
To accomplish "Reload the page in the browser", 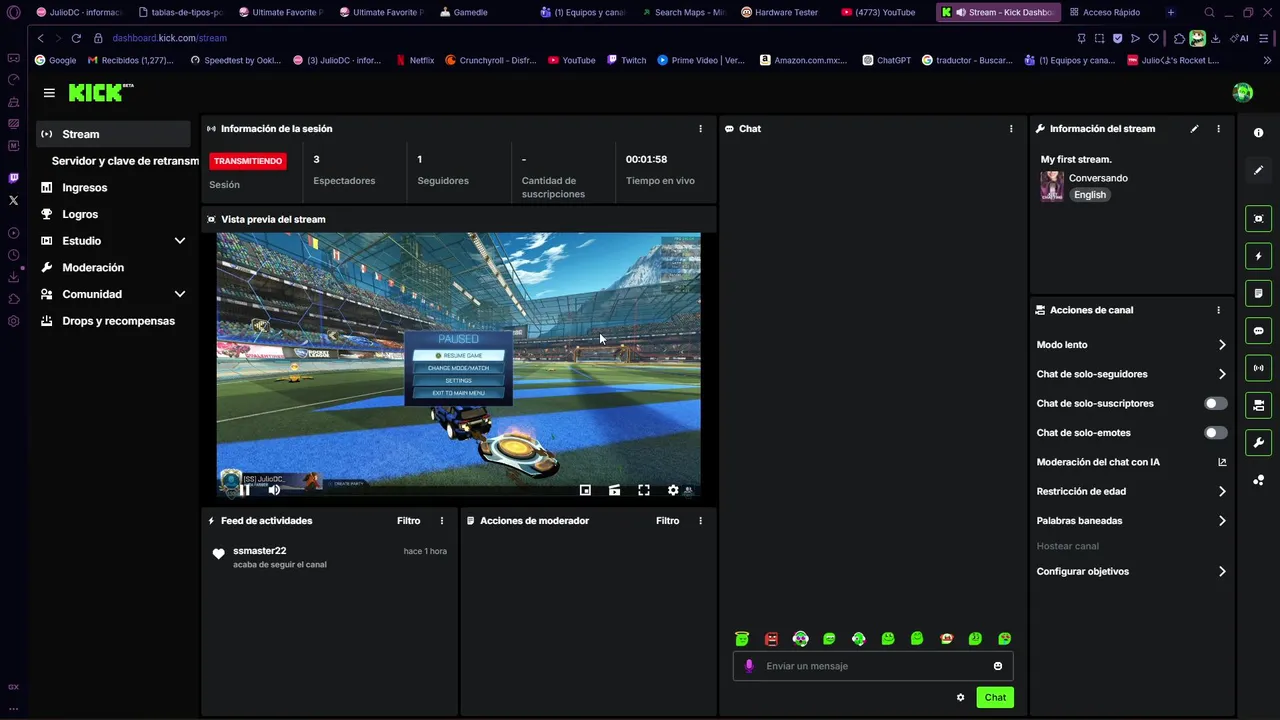I will click(76, 38).
